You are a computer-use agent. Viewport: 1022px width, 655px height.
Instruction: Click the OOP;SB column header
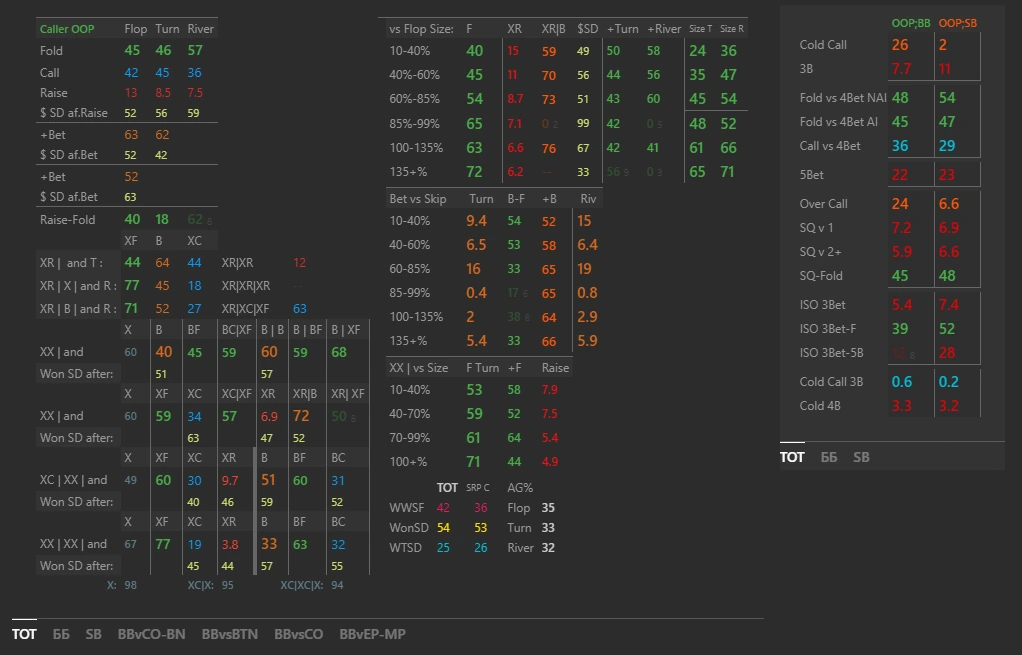pos(958,22)
